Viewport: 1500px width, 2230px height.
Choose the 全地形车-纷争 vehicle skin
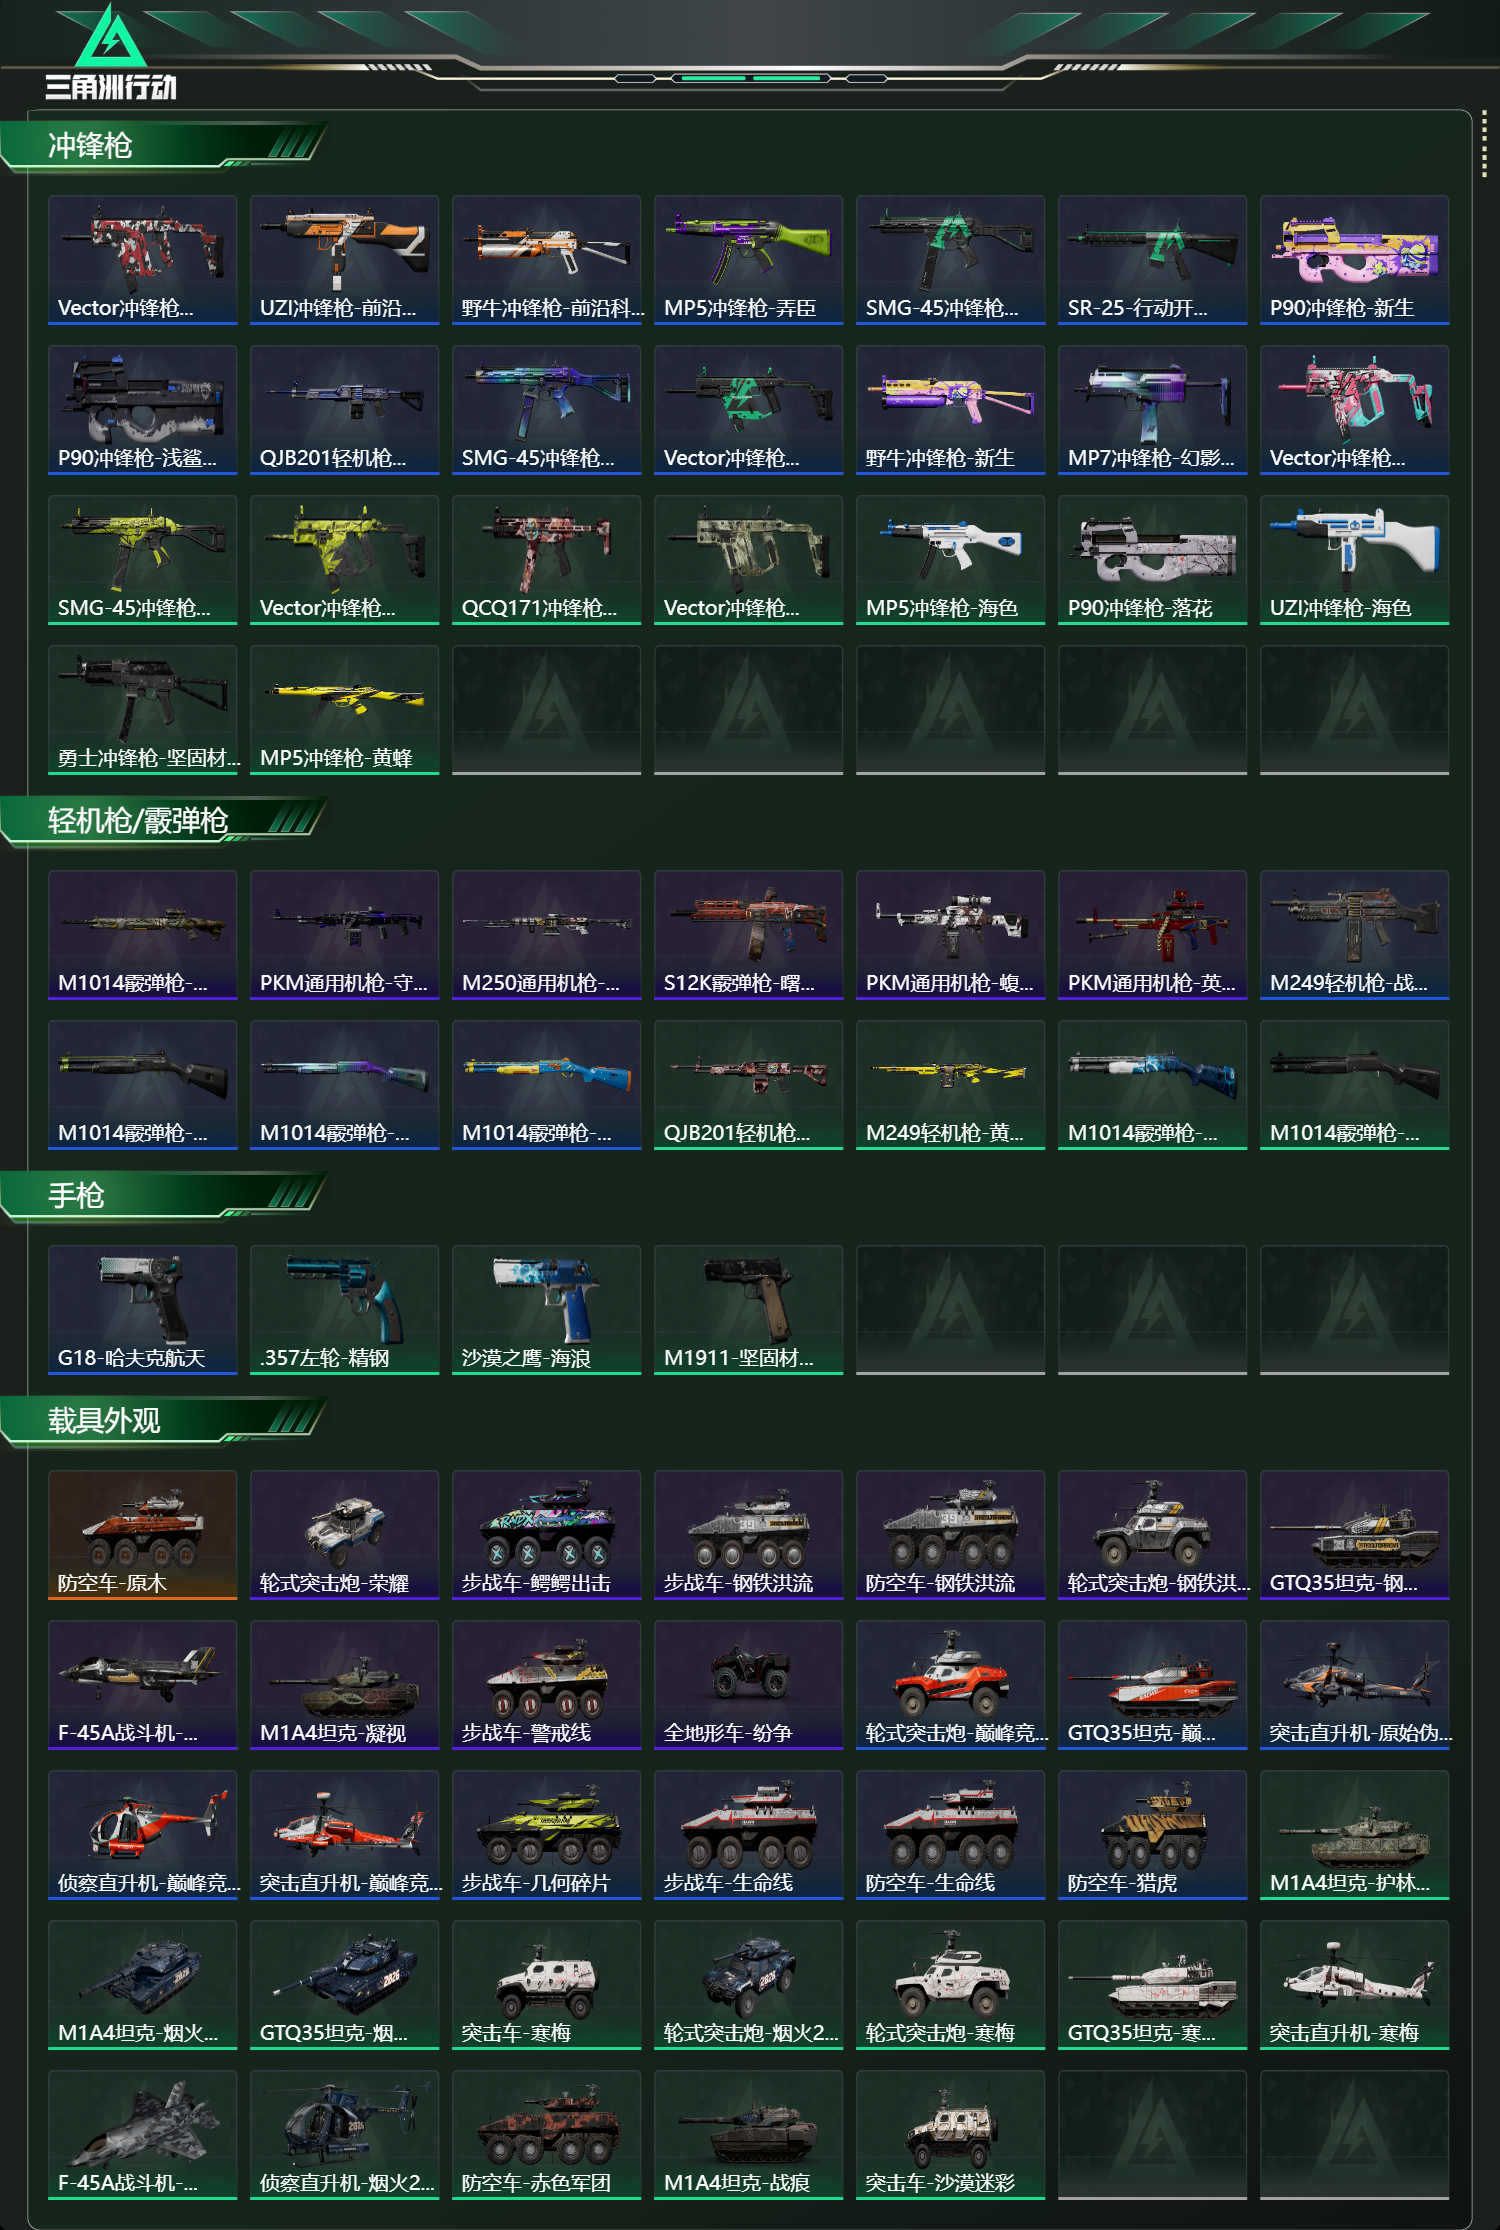(x=748, y=1685)
